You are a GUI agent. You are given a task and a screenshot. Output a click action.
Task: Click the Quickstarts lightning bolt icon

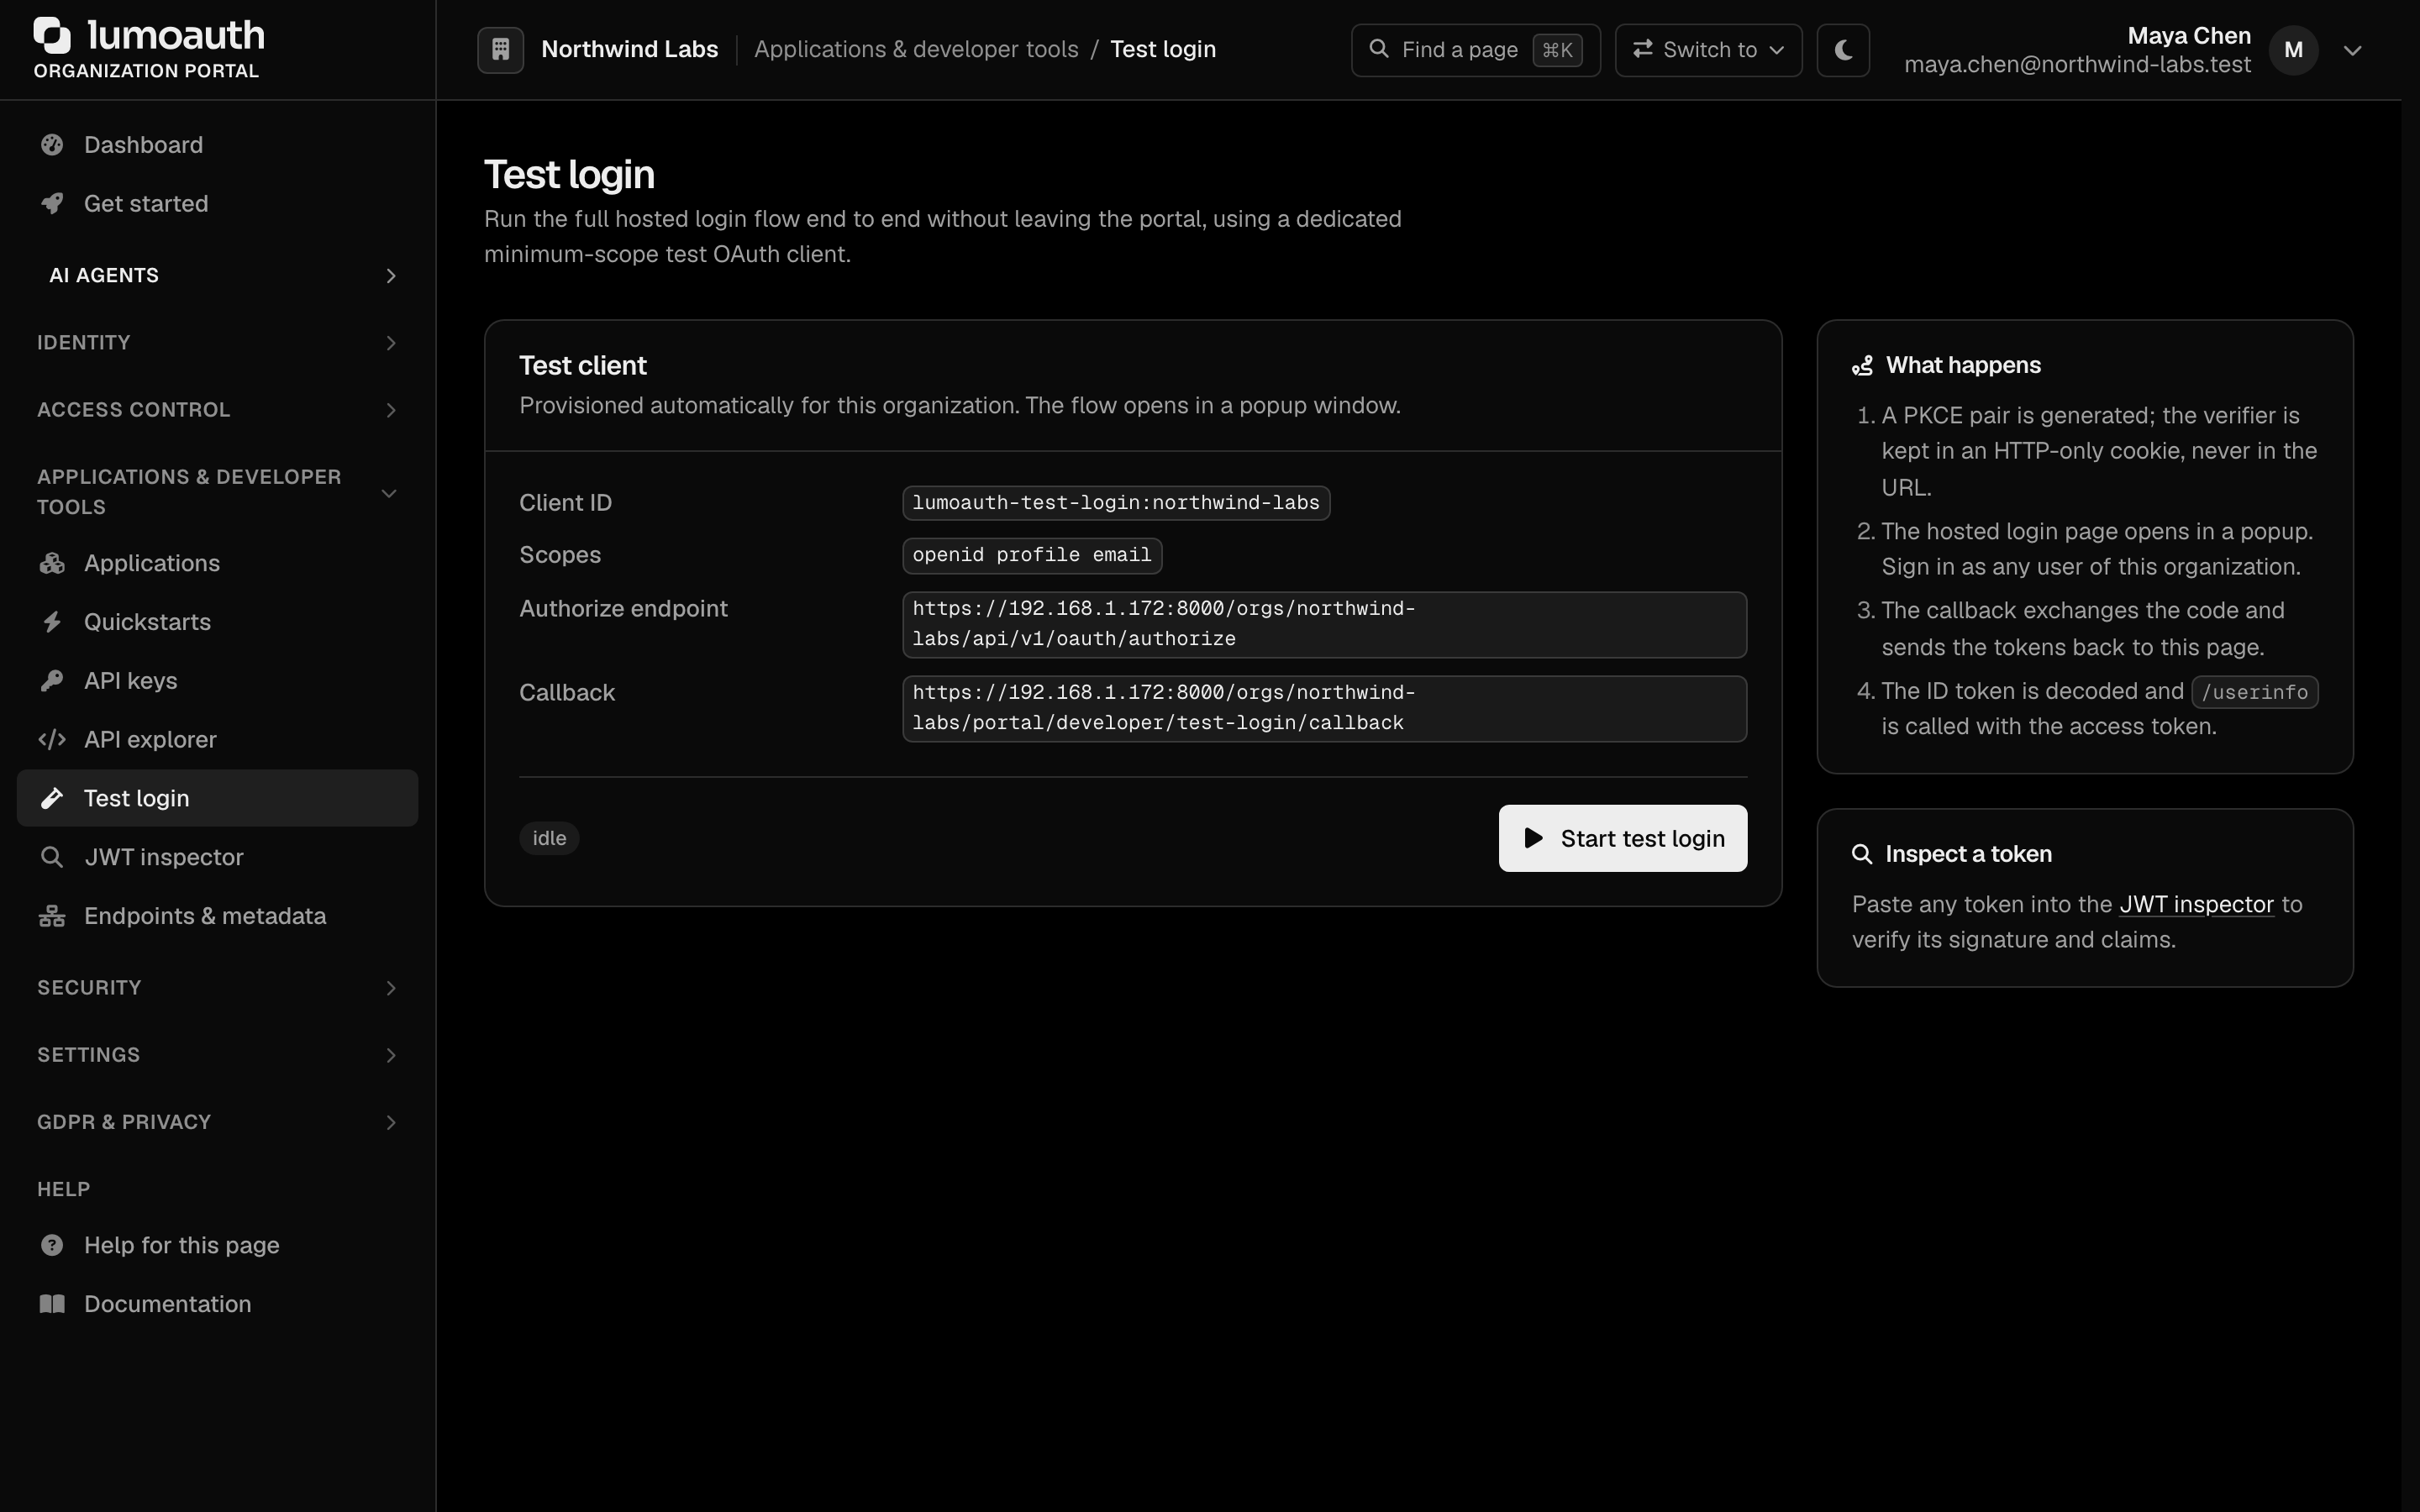(52, 622)
